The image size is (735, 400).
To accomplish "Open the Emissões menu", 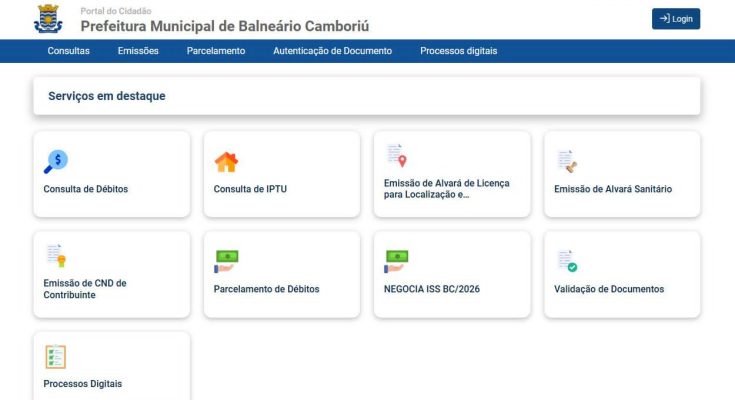I will (x=138, y=51).
